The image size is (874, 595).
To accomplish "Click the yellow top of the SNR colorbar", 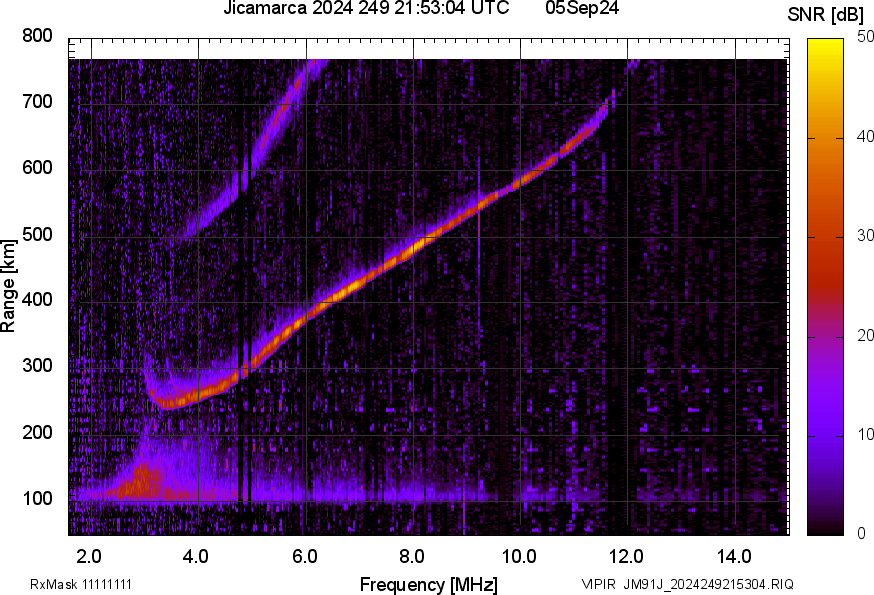I will pyautogui.click(x=825, y=44).
